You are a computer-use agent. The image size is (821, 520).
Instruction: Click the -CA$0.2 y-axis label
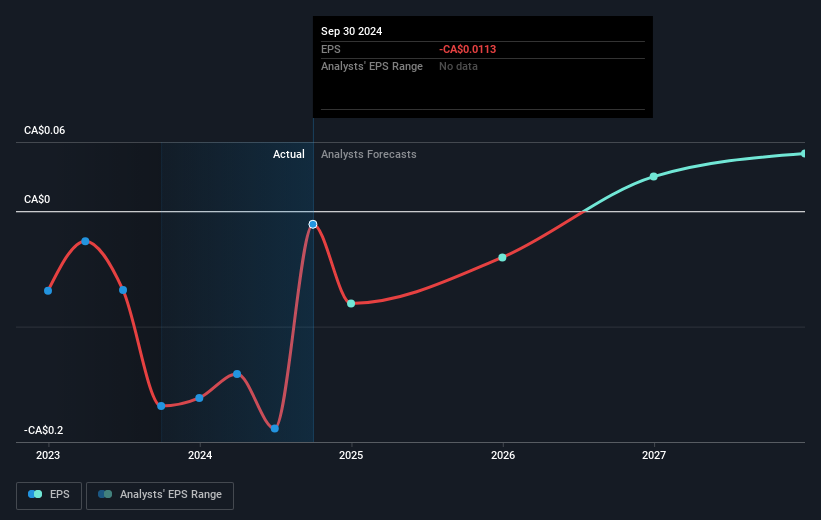(43, 430)
